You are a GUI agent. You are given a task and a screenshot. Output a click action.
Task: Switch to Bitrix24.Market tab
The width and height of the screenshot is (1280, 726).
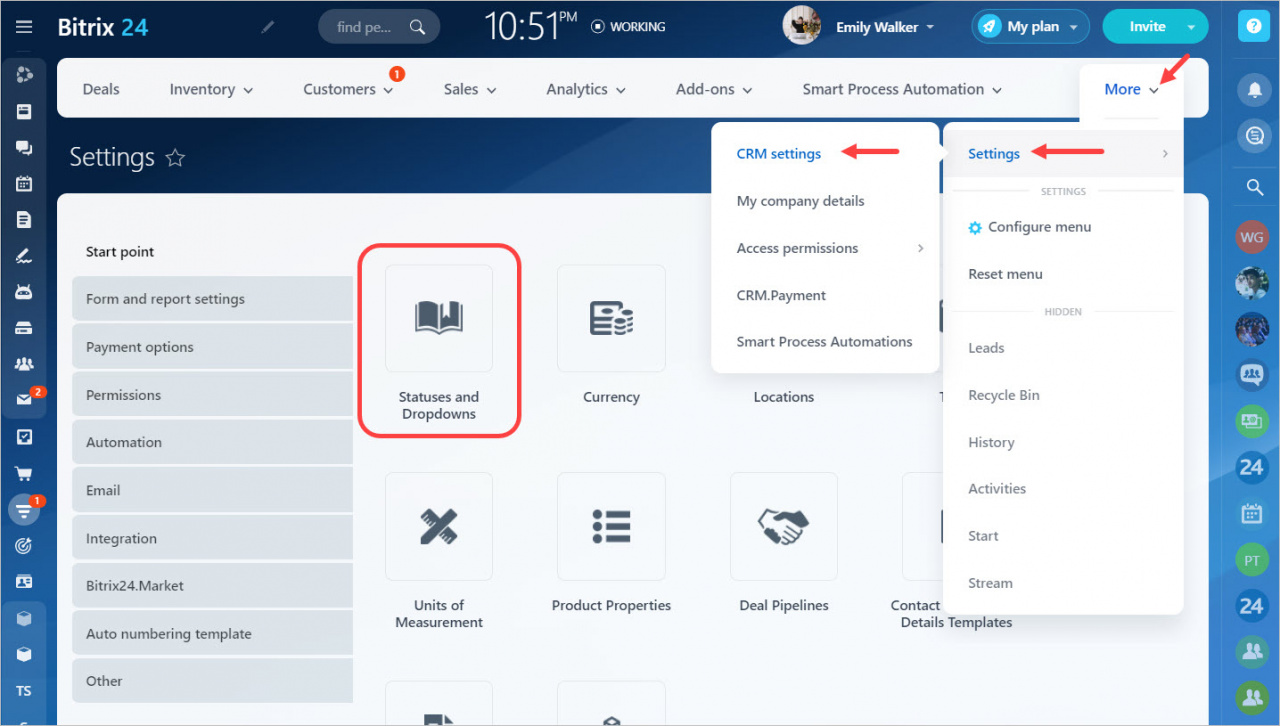click(212, 586)
